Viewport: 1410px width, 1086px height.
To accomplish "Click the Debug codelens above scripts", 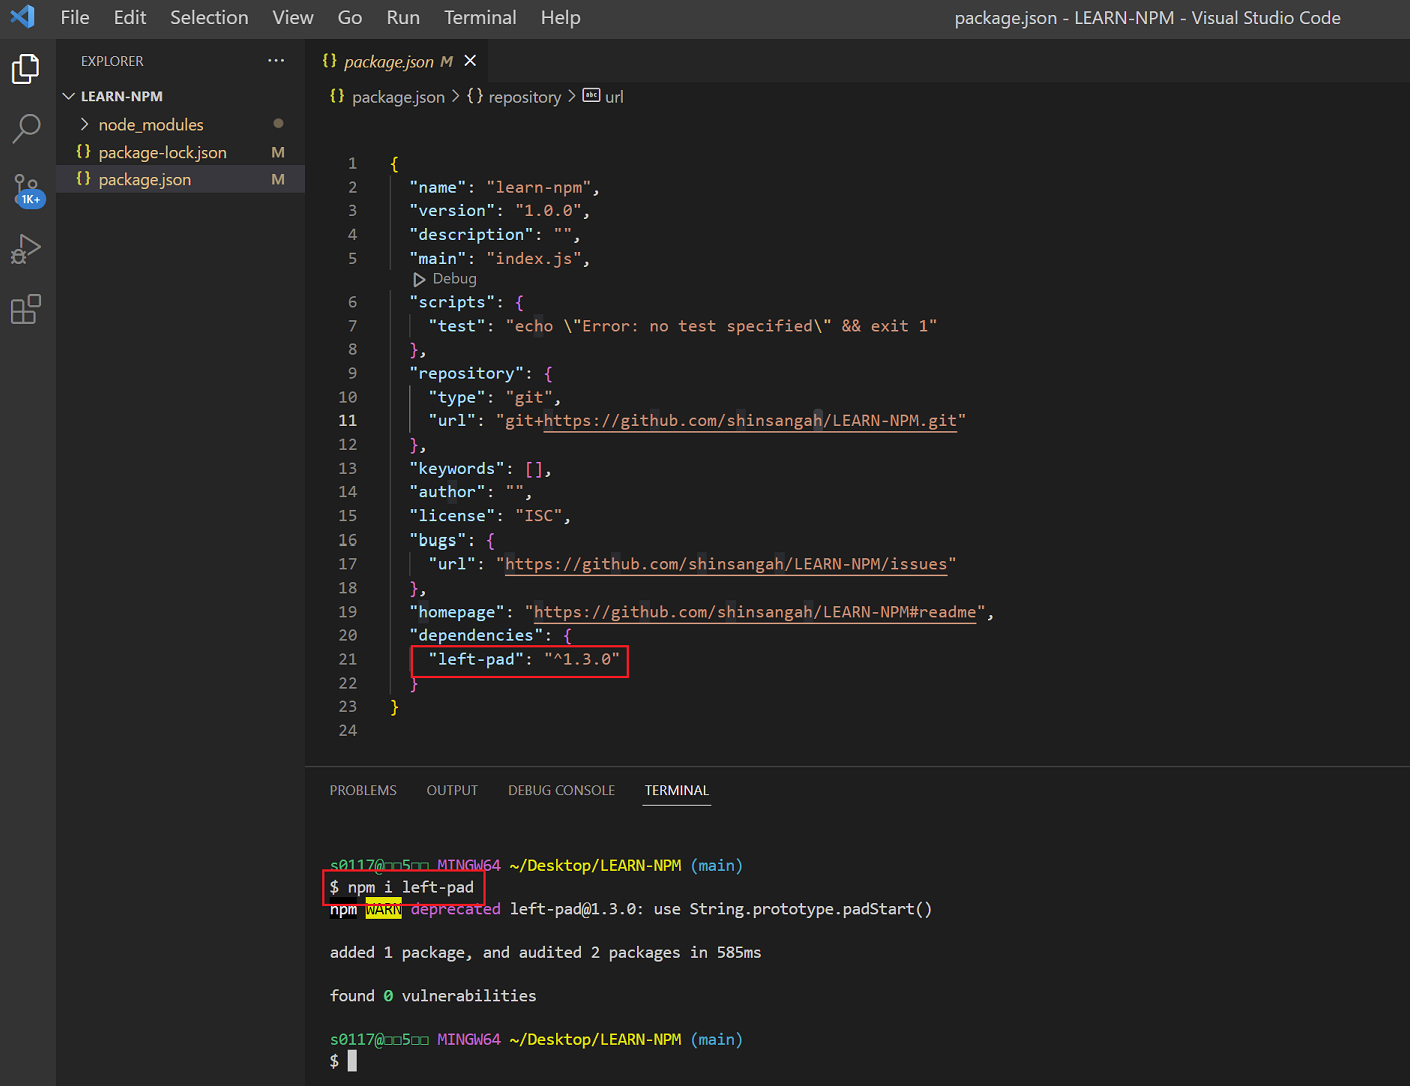I will 454,279.
